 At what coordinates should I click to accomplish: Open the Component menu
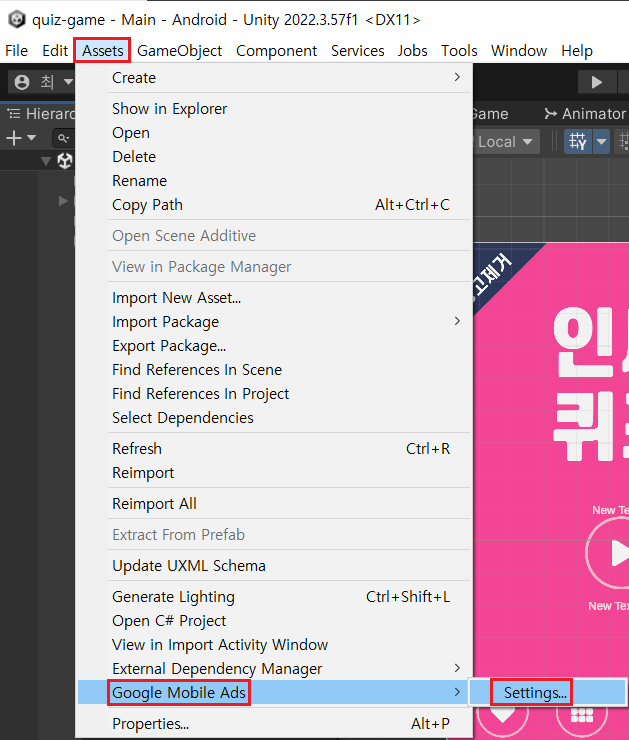coord(276,50)
